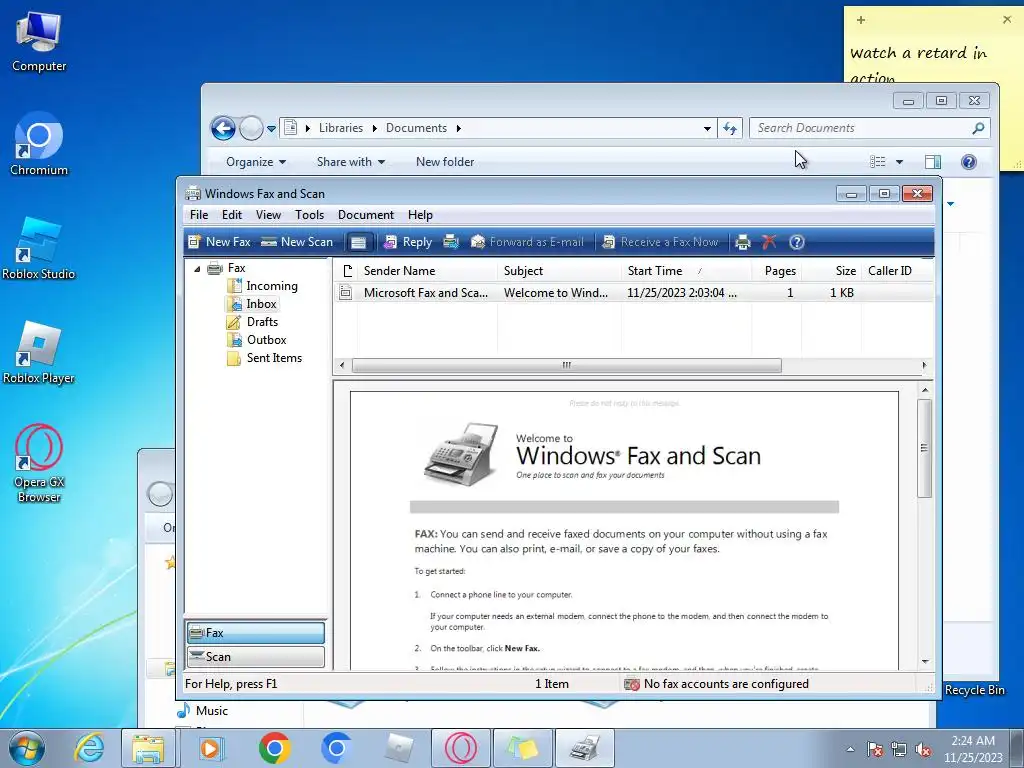1024x768 pixels.
Task: Switch to the Fax view button
Action: point(255,633)
